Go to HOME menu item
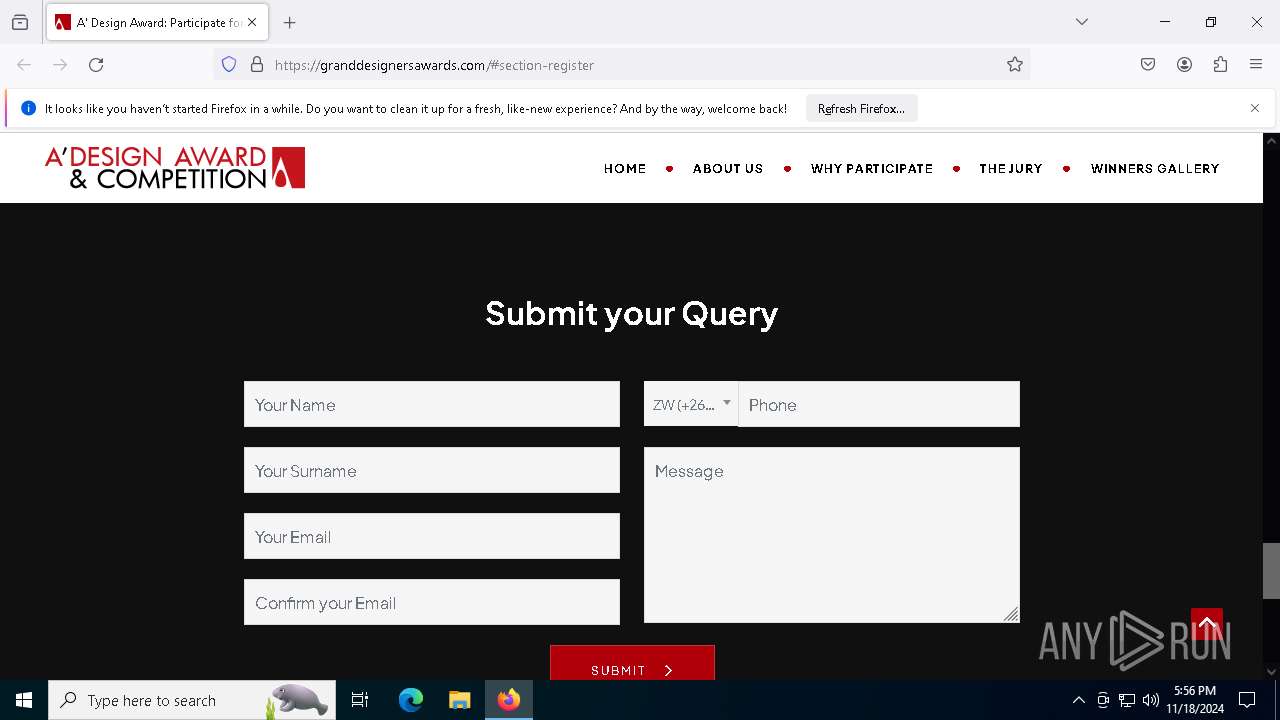This screenshot has width=1280, height=720. (625, 169)
